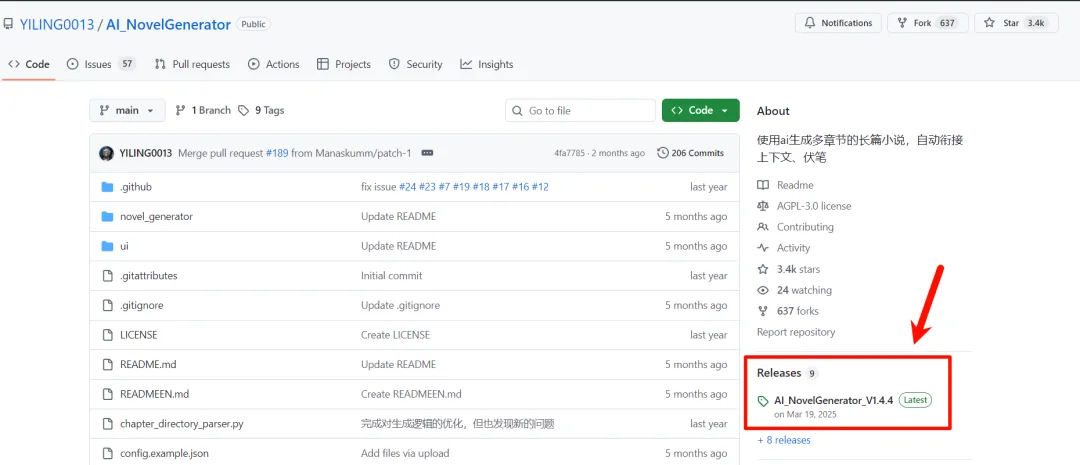The height and width of the screenshot is (465, 1080).
Task: Open the 'Create LICENSE' commit message
Action: point(395,335)
